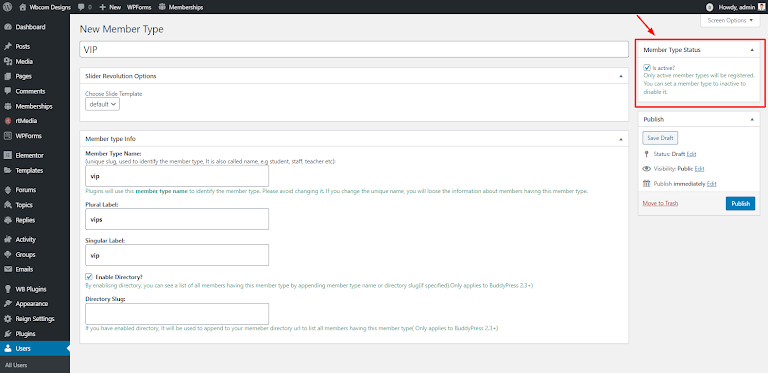Screen dimensions: 768x373
Task: Open the Dashboard sidebar icon
Action: tap(7, 27)
